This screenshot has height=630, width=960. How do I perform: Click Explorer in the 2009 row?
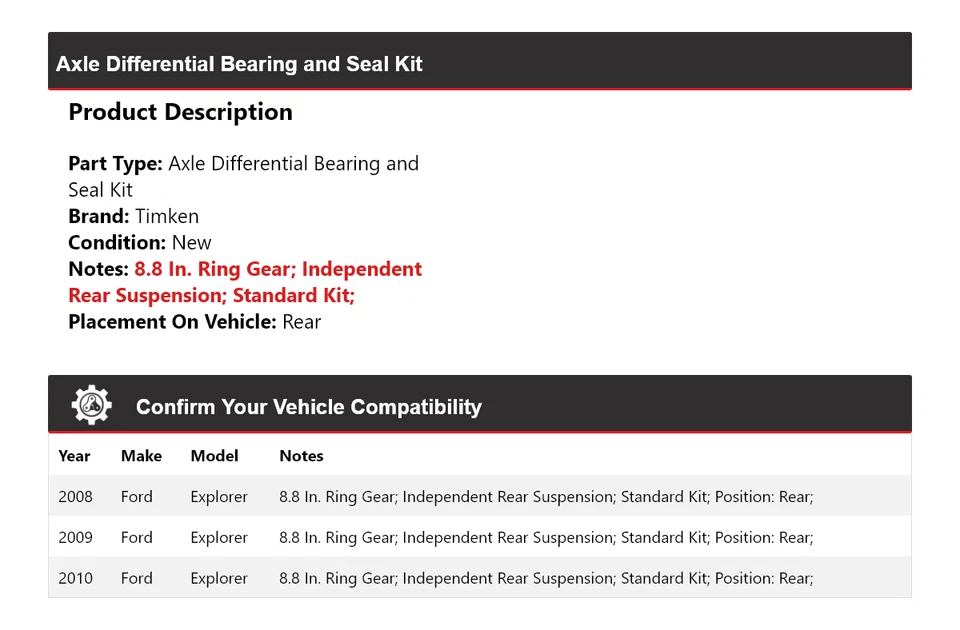[219, 538]
